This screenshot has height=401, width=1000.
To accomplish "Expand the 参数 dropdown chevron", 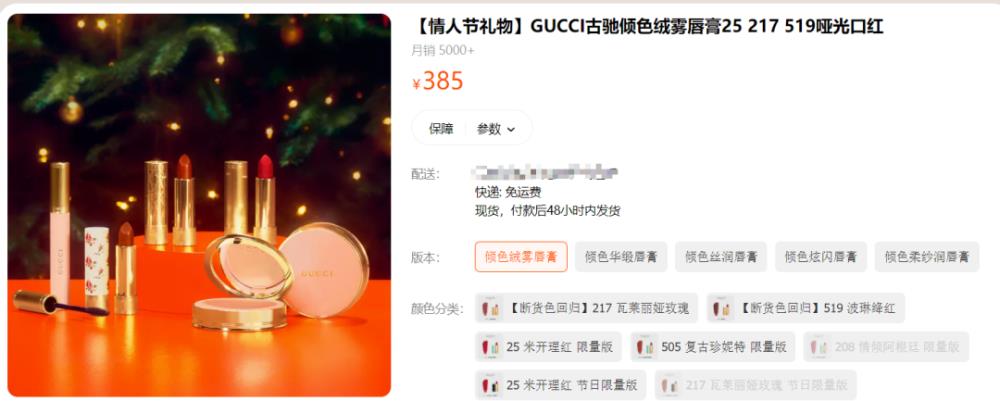I will 511,129.
